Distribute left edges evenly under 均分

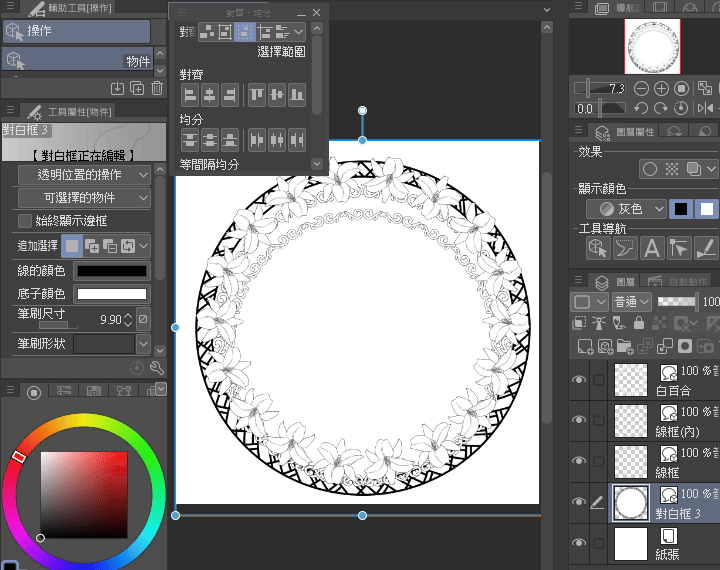tap(257, 140)
